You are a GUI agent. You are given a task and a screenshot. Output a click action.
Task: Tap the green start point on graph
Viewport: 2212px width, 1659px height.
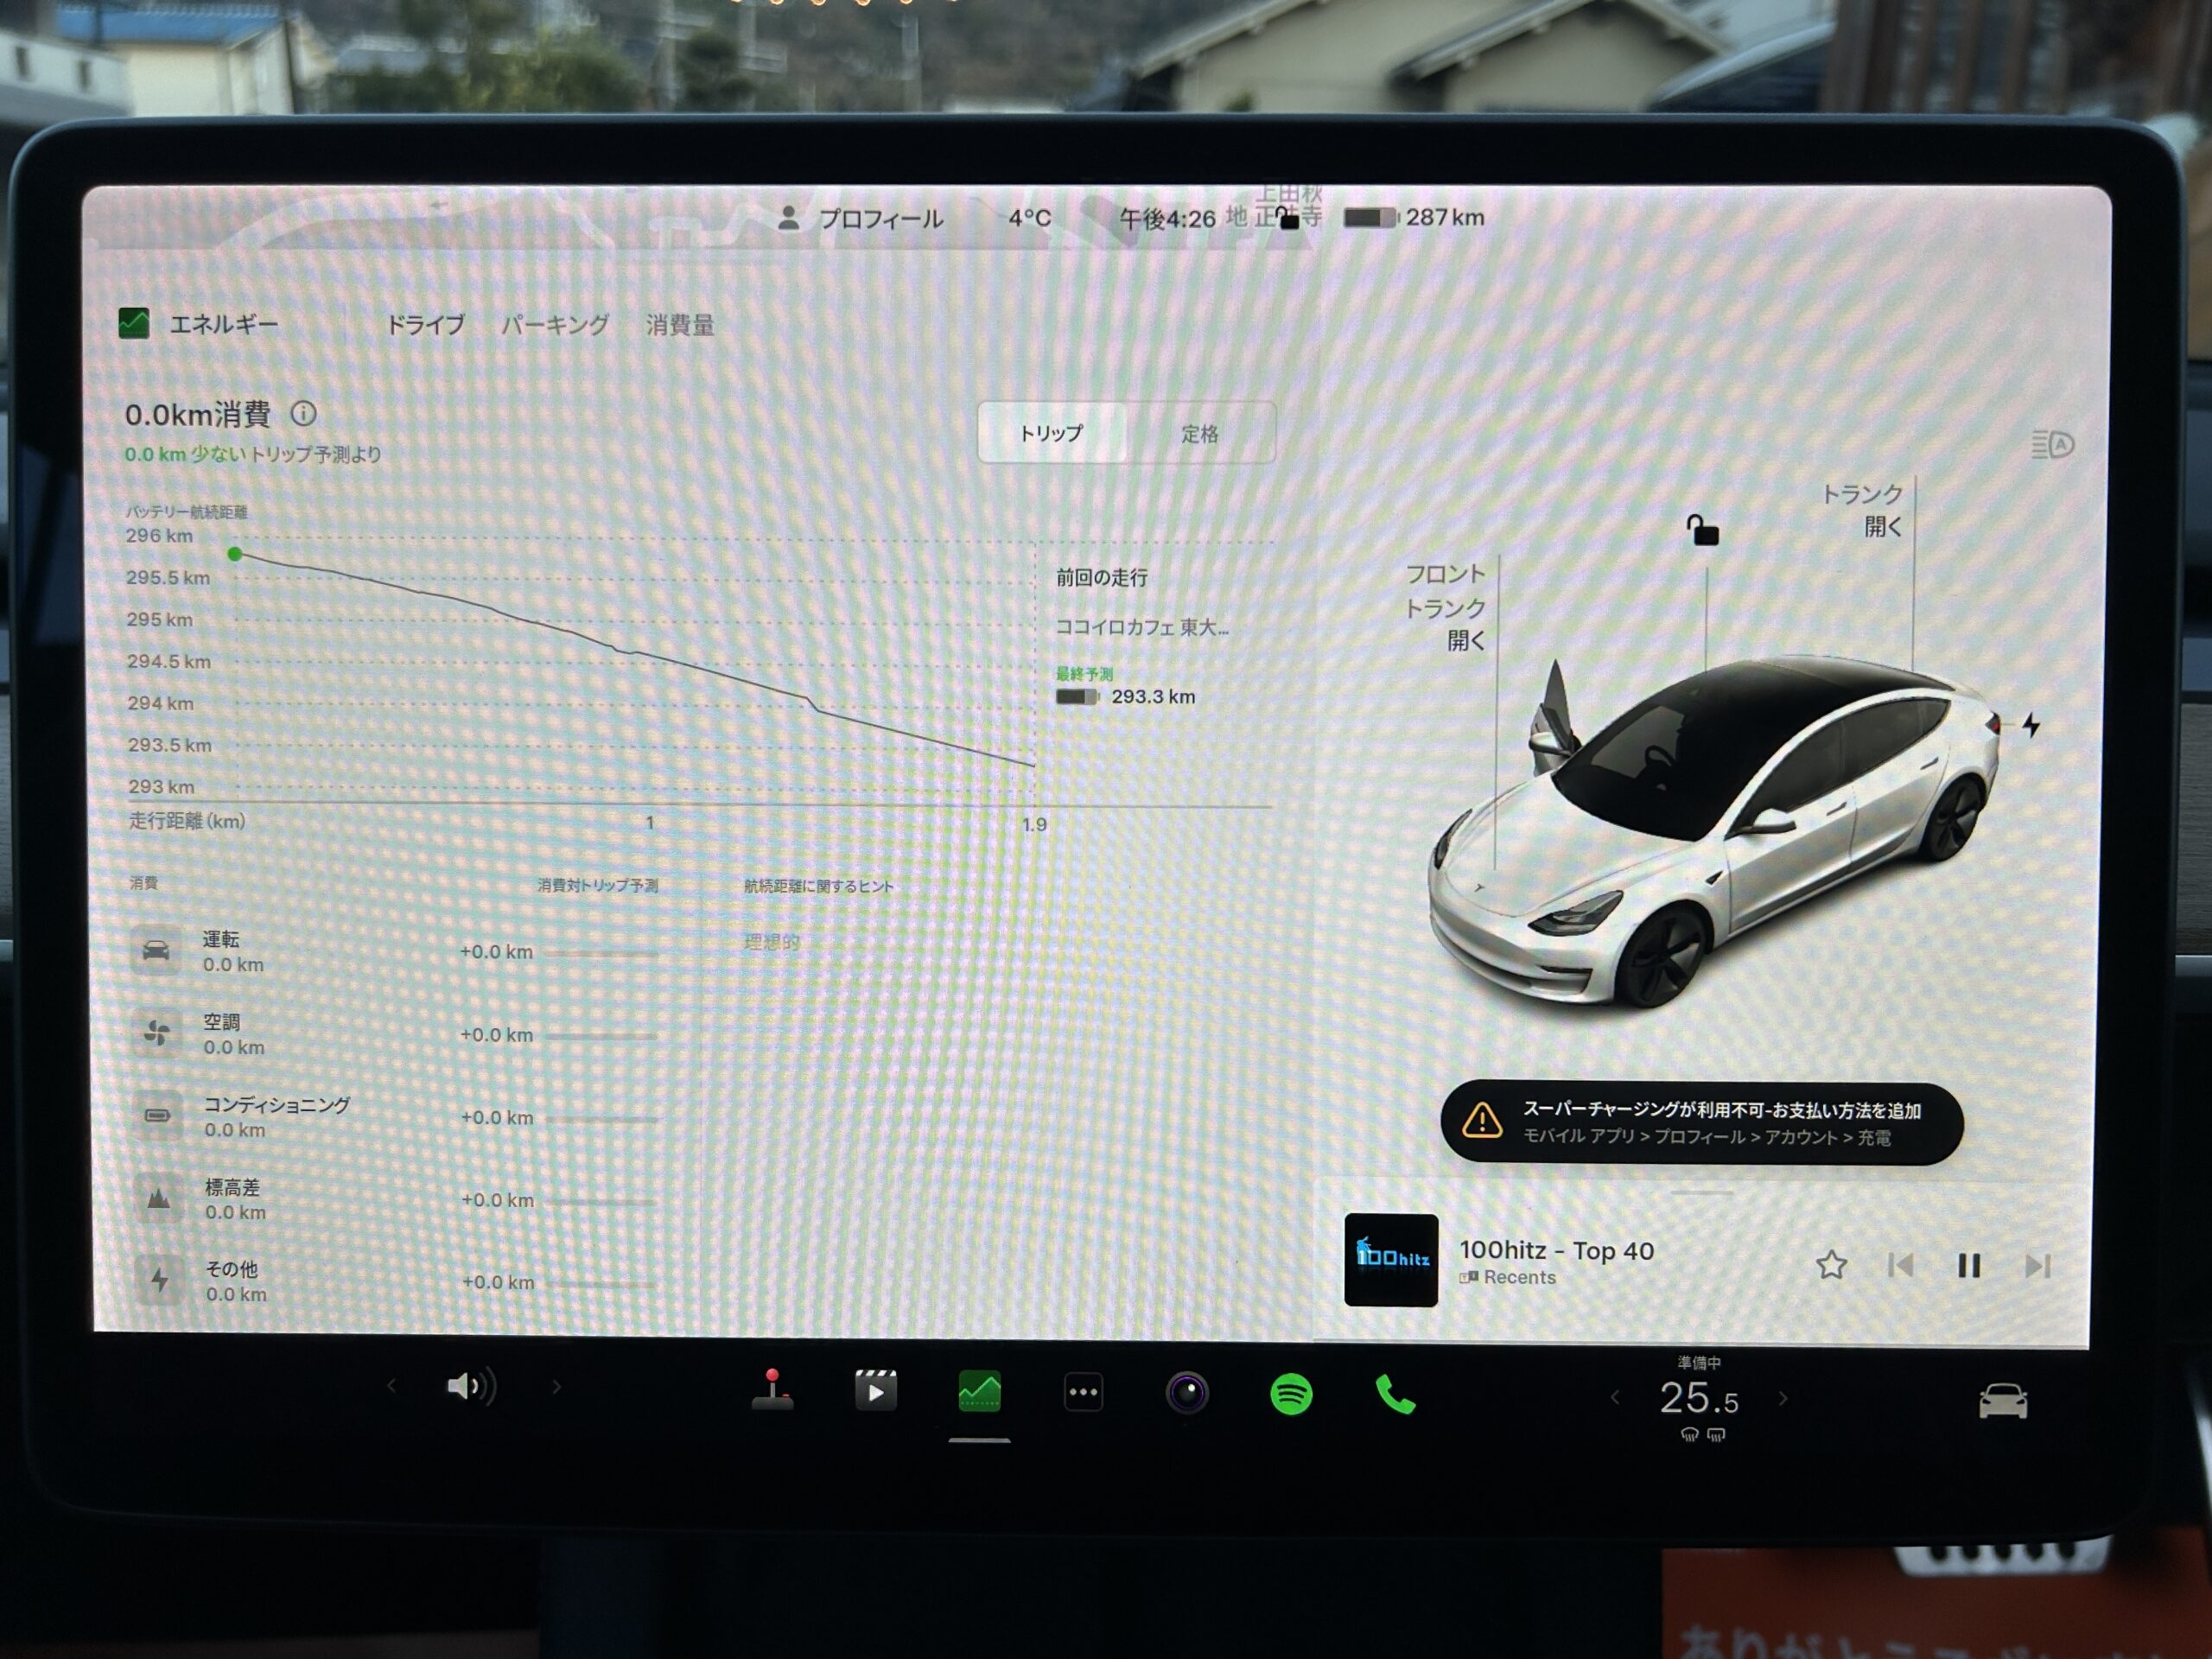pyautogui.click(x=235, y=554)
